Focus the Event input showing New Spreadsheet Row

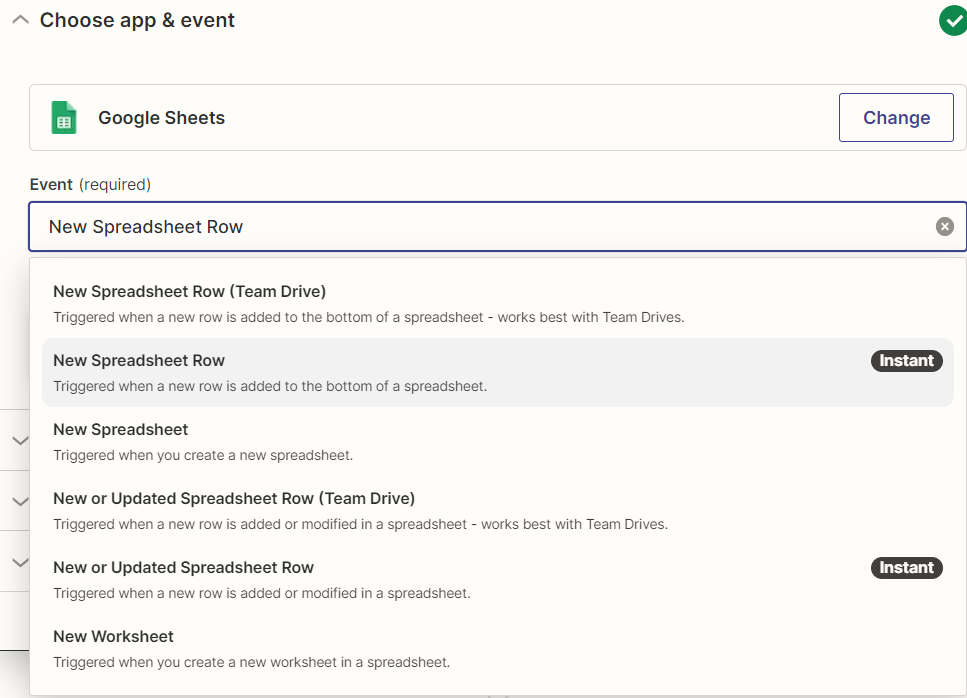[x=497, y=226]
